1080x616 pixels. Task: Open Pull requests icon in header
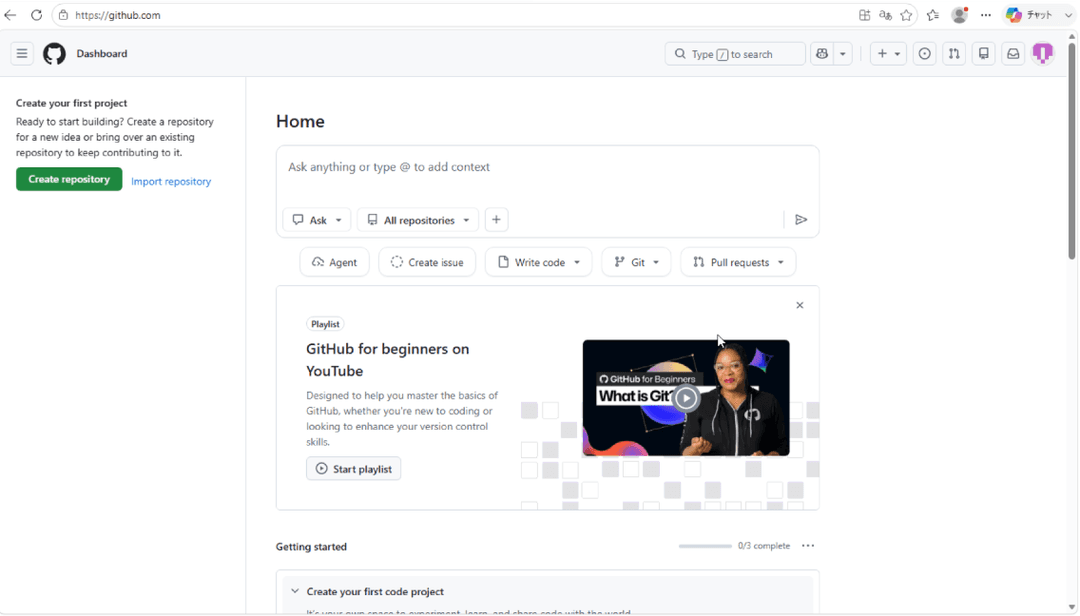954,54
